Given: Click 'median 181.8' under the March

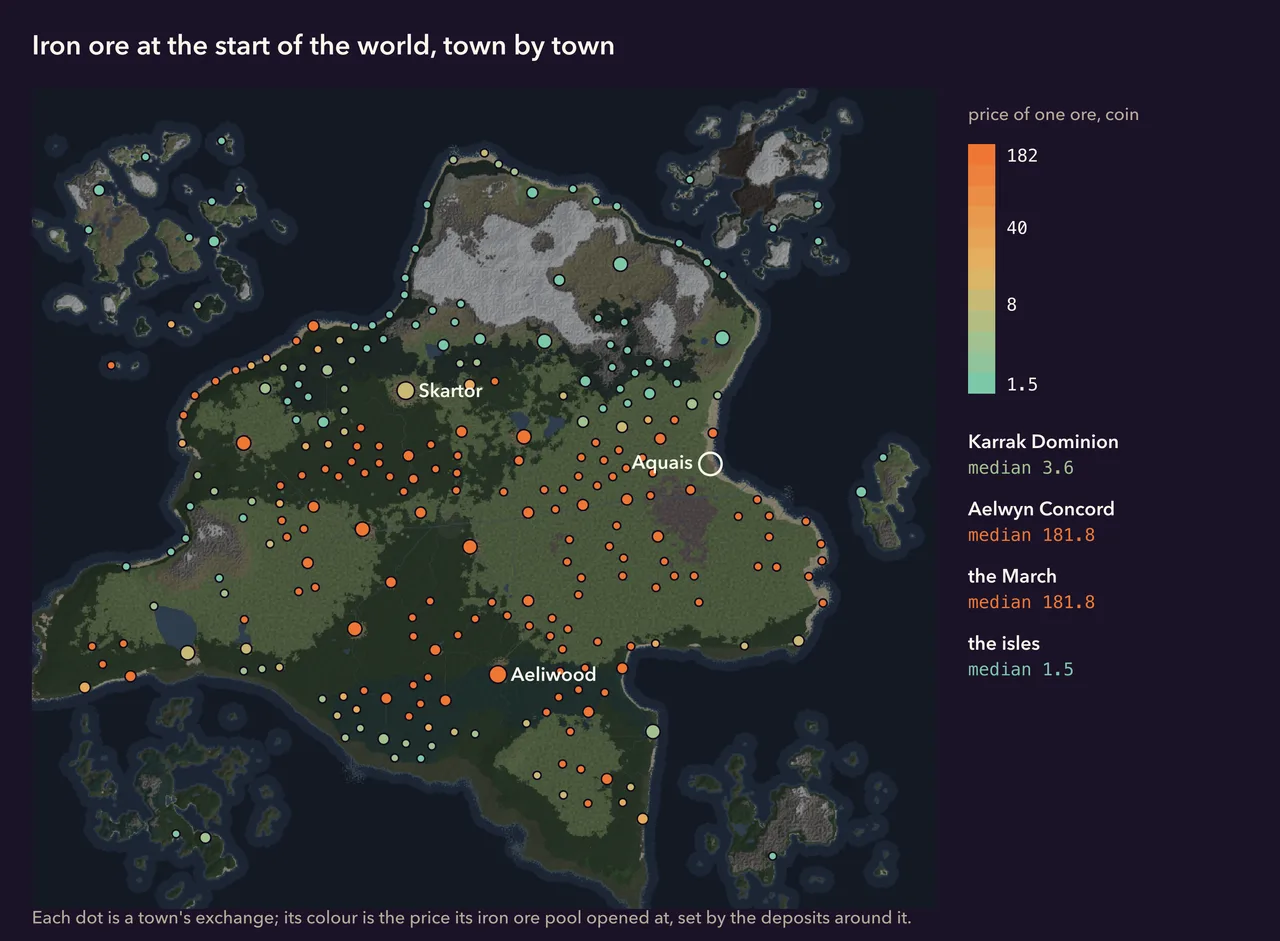Looking at the screenshot, I should tap(1031, 601).
